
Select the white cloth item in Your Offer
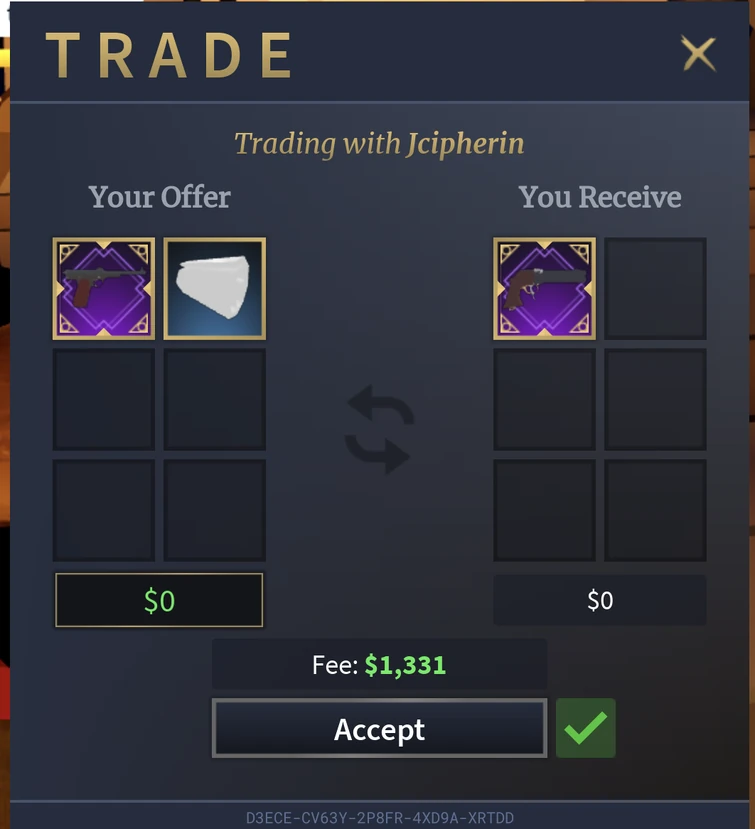pos(215,289)
